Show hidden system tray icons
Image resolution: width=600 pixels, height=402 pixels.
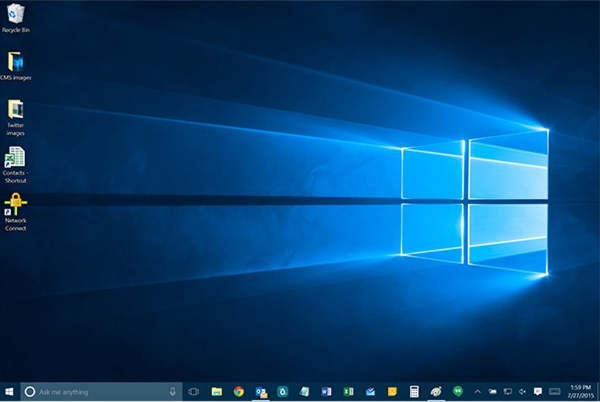[478, 392]
